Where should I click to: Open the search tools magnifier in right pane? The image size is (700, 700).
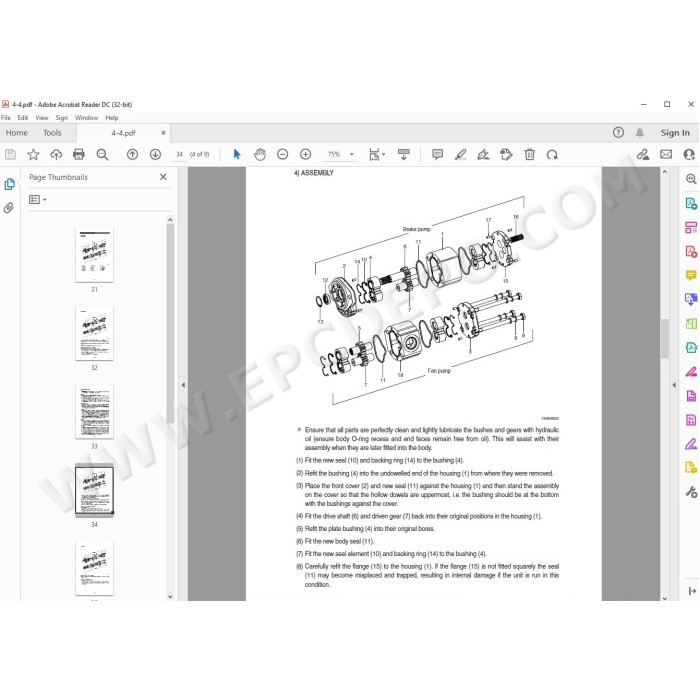pyautogui.click(x=691, y=179)
